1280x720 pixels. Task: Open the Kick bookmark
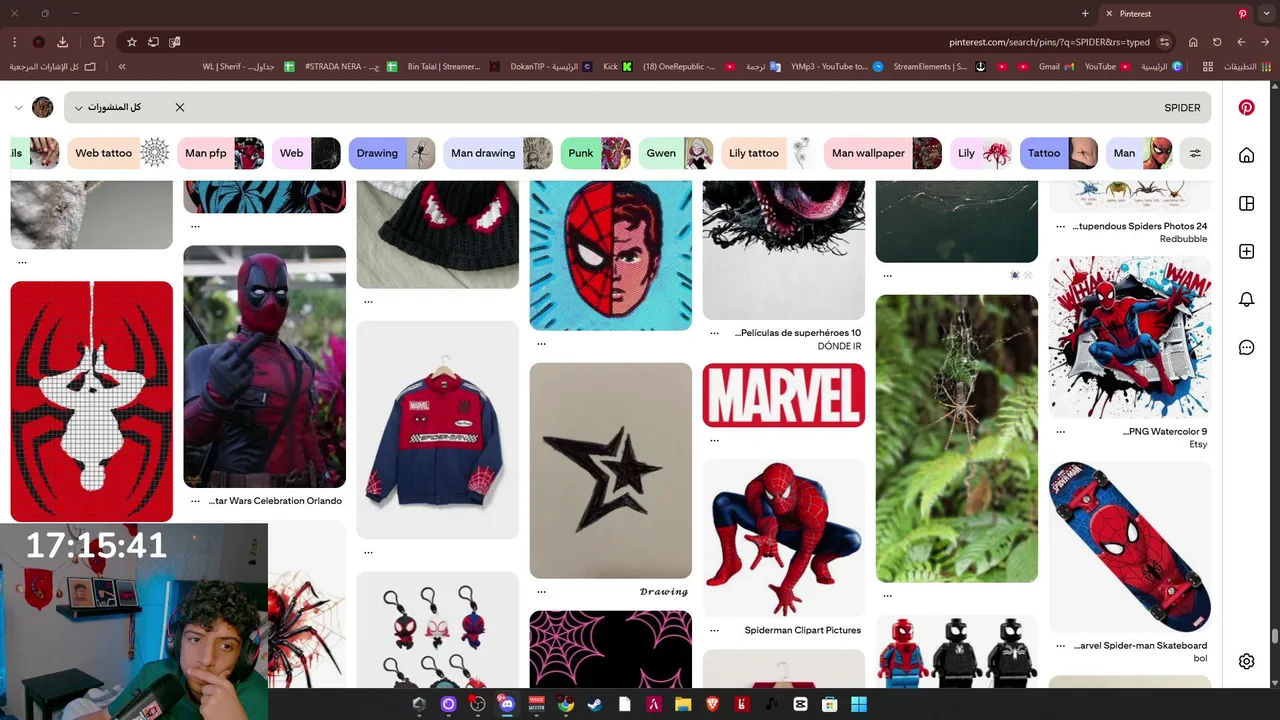(617, 67)
